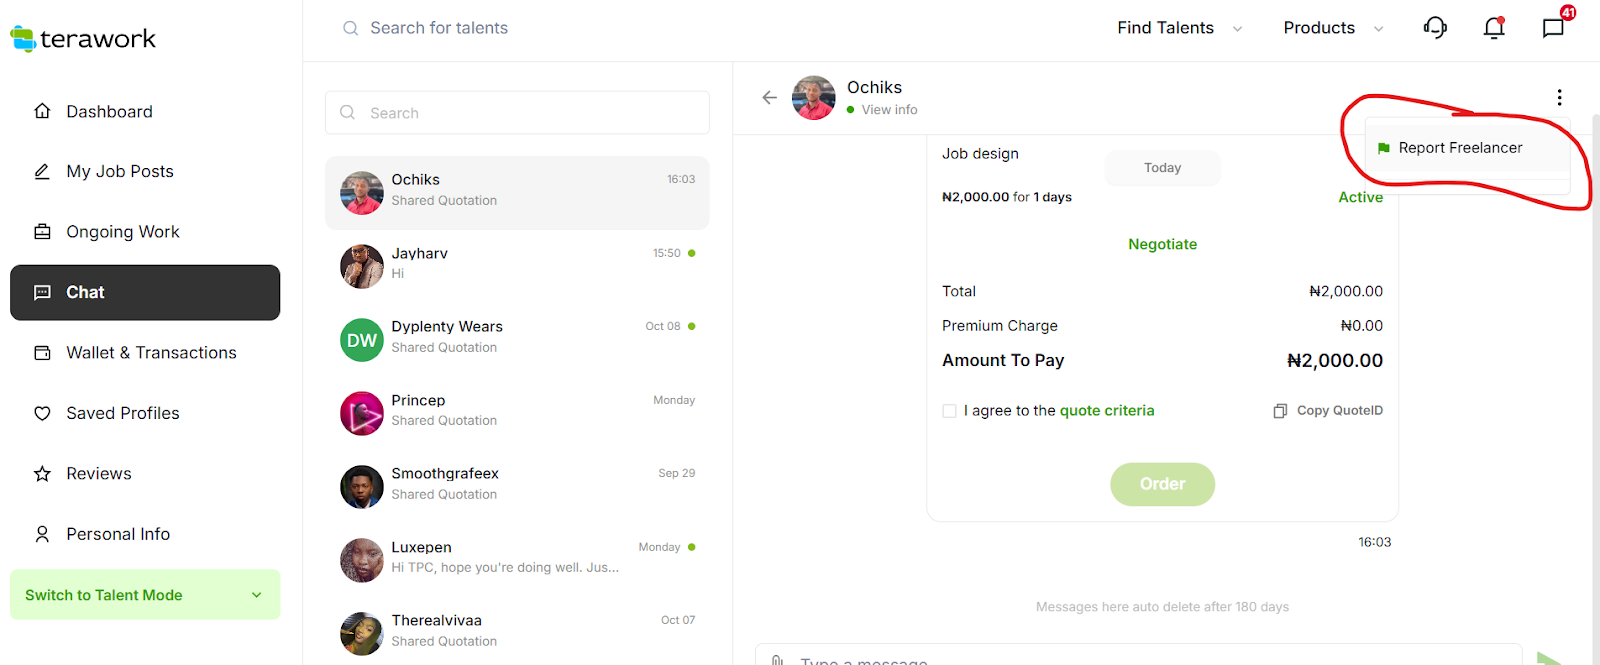
Task: Click the Negotiate link
Action: tap(1162, 244)
